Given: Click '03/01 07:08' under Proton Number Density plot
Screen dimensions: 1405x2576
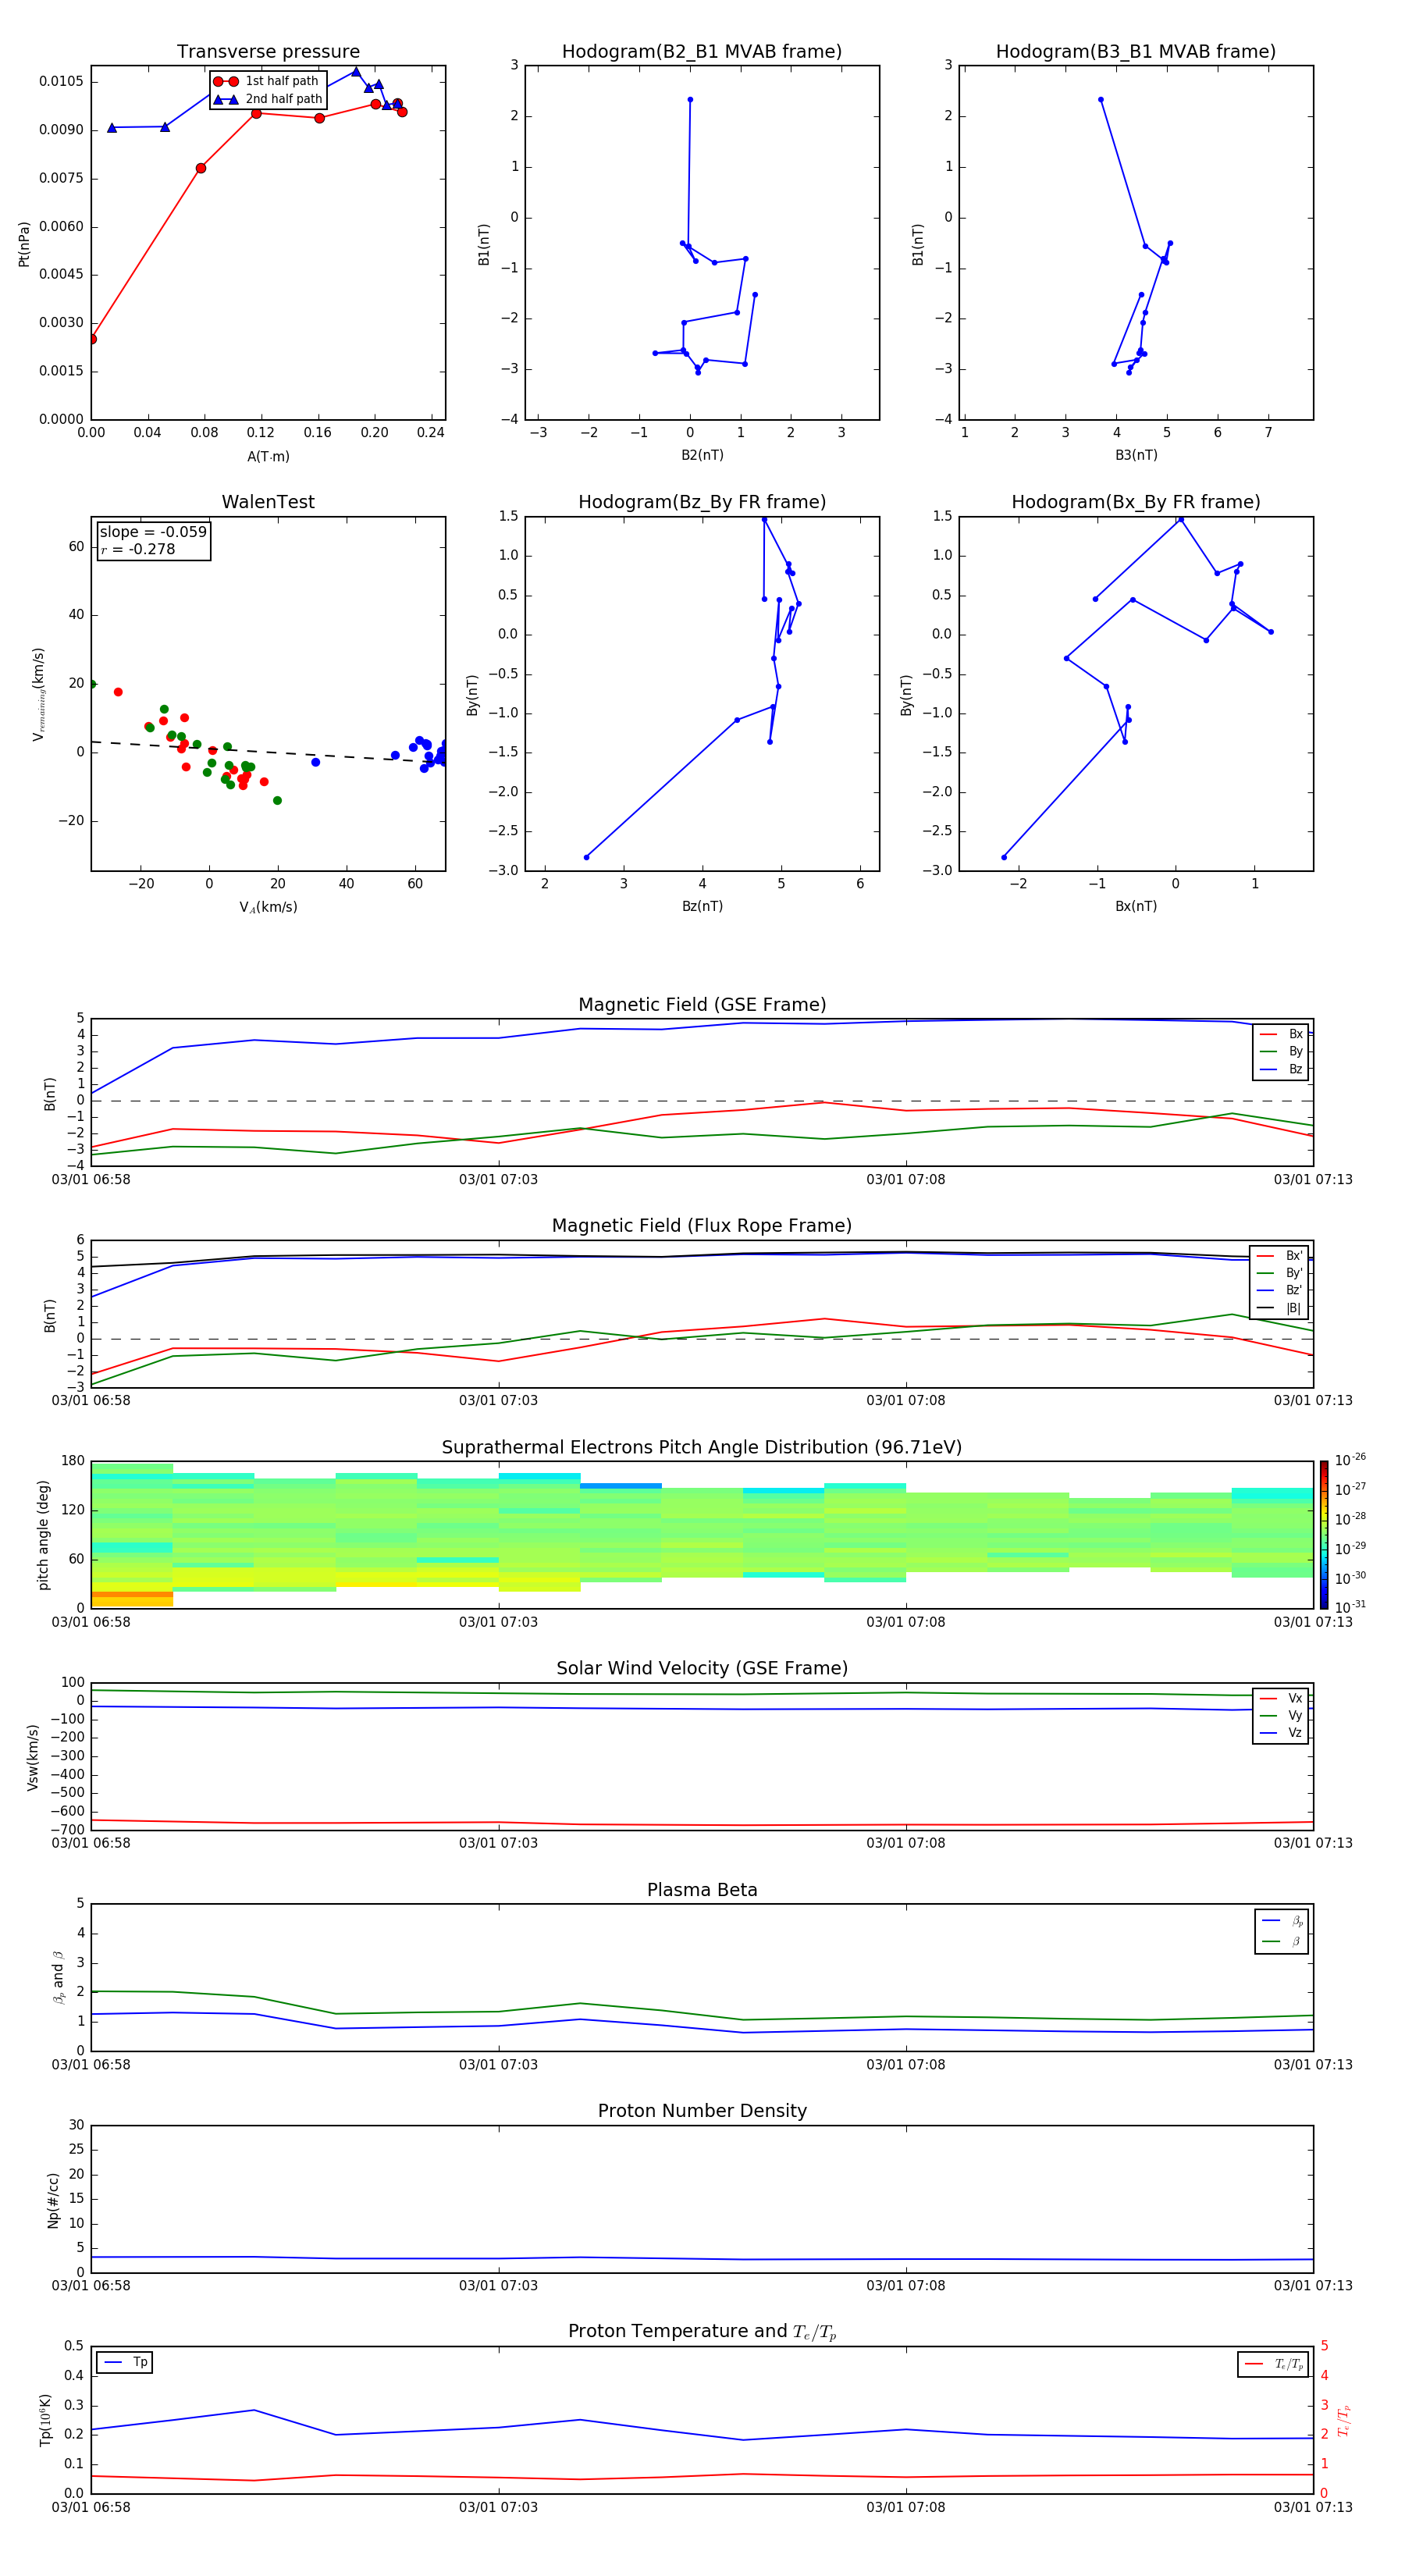Looking at the screenshot, I should tap(906, 2285).
